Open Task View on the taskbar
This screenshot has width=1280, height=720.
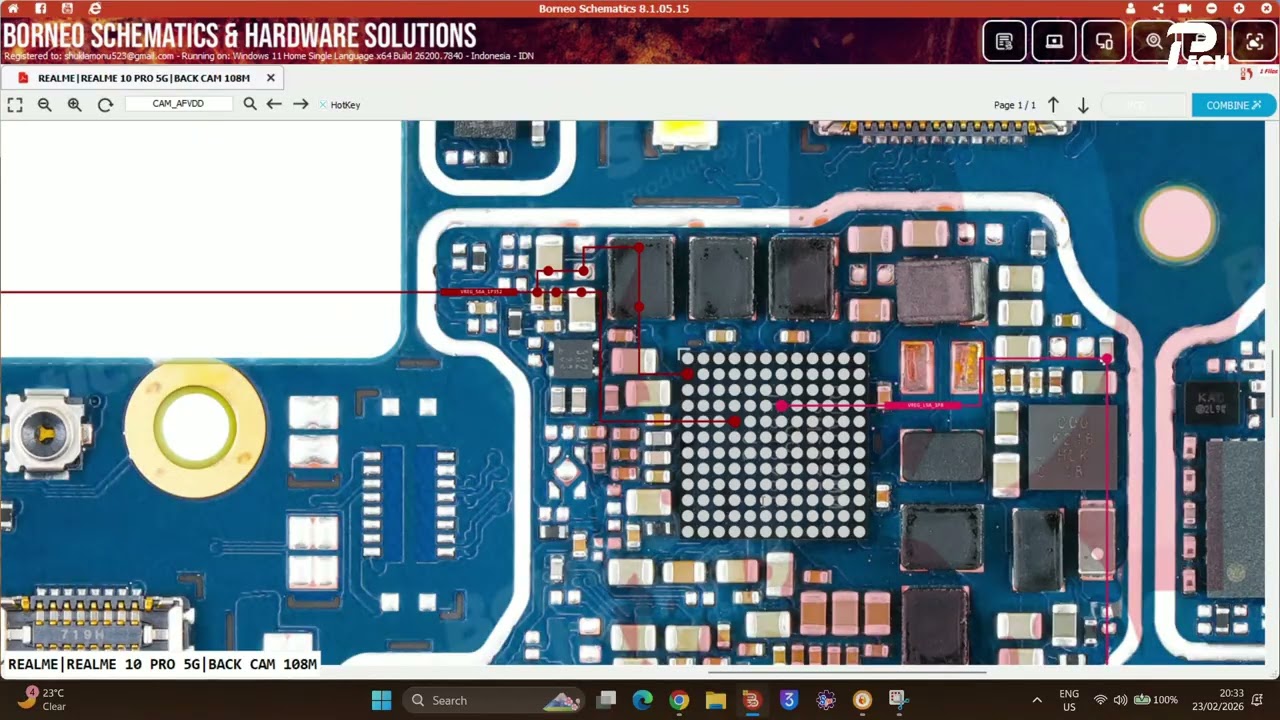point(606,700)
